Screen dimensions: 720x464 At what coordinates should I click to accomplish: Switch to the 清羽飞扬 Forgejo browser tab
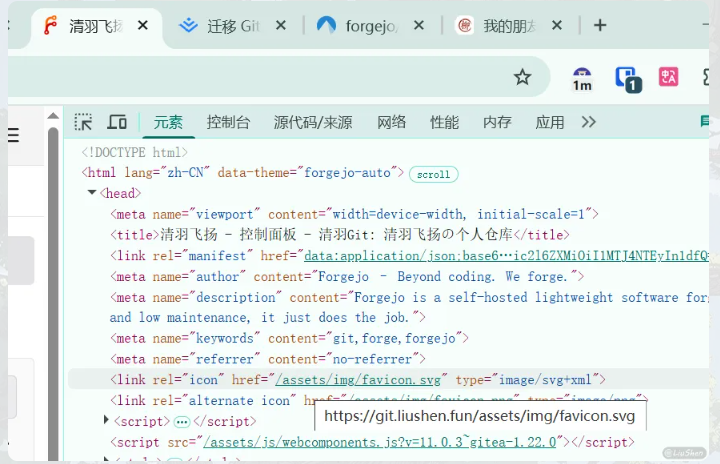(x=96, y=26)
